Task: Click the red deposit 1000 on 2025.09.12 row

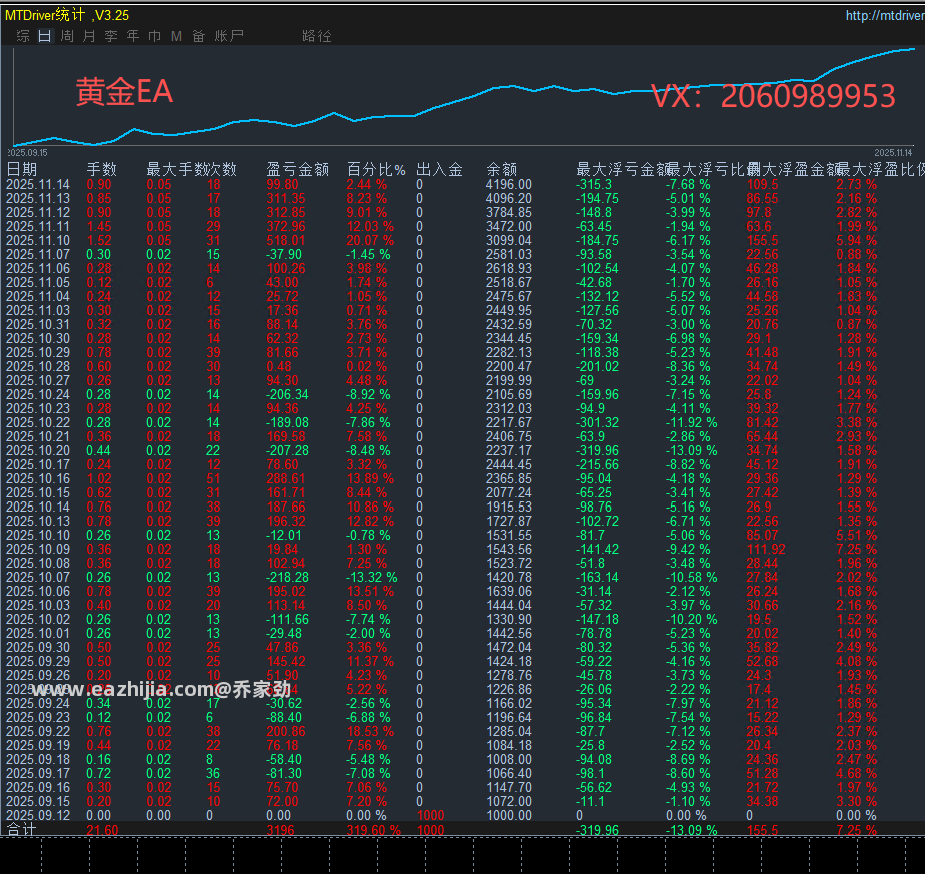Action: [431, 816]
